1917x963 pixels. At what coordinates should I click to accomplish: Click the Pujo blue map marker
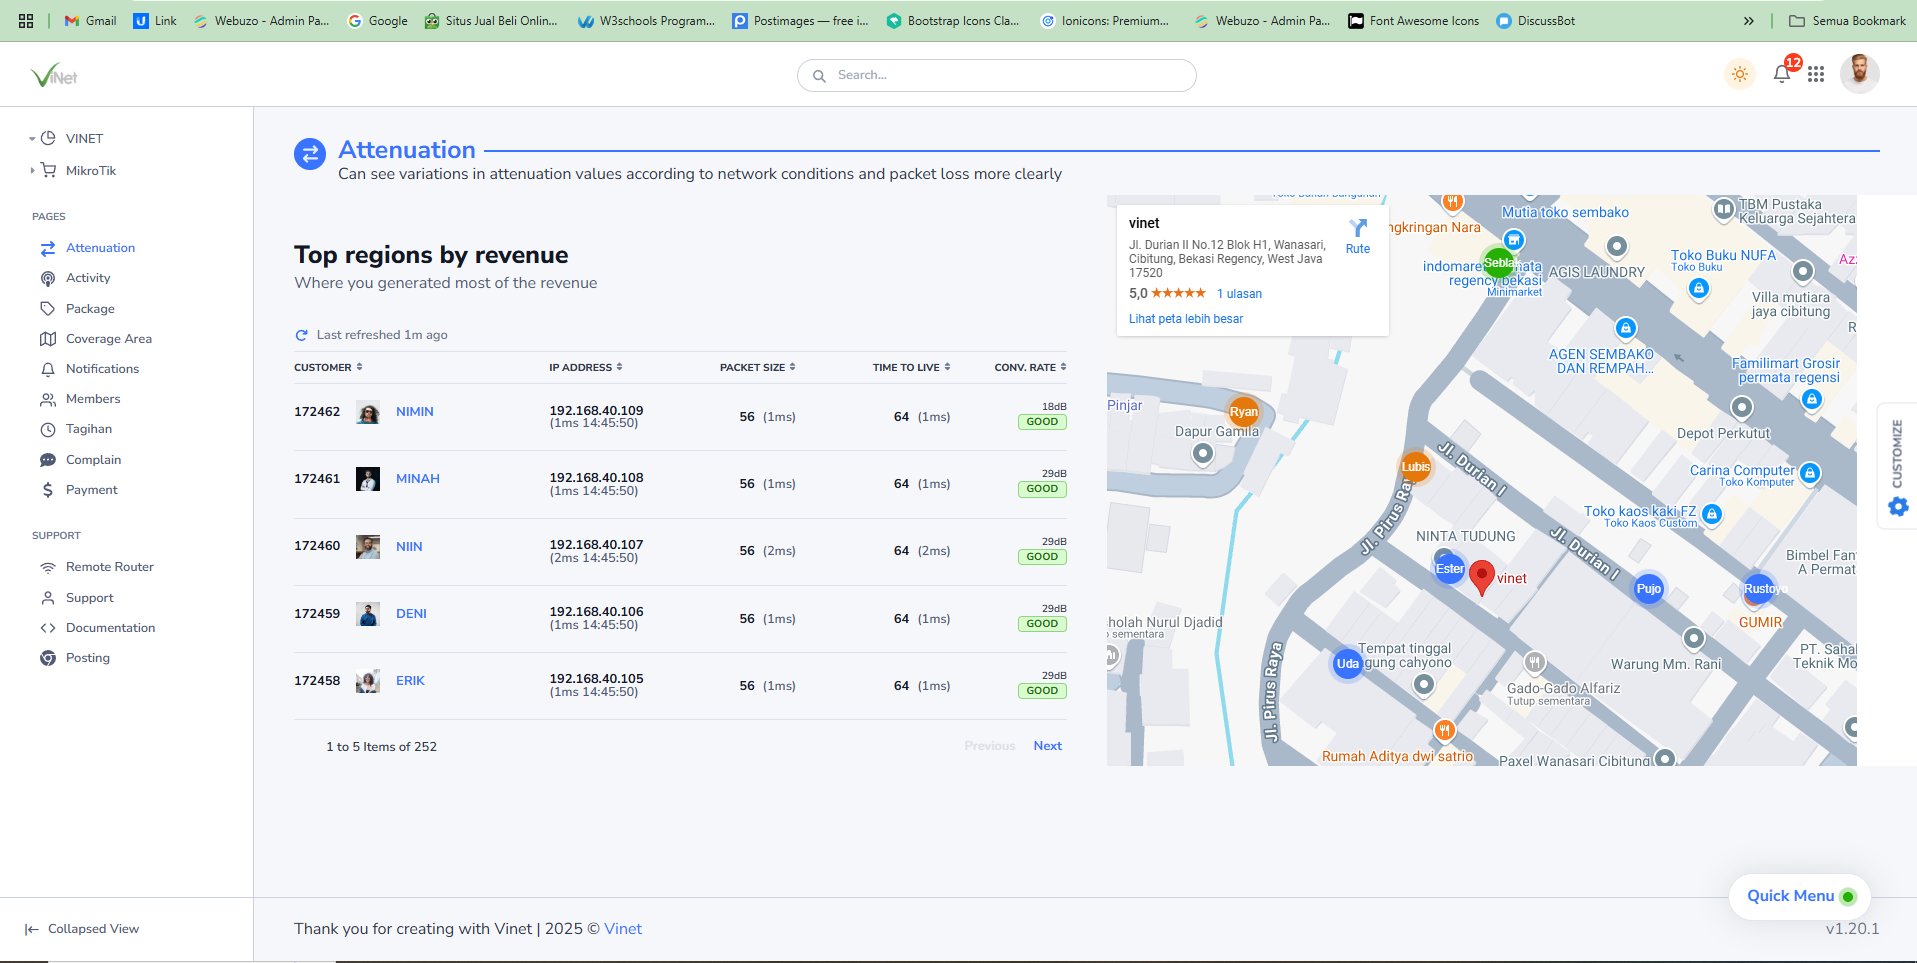pos(1649,589)
